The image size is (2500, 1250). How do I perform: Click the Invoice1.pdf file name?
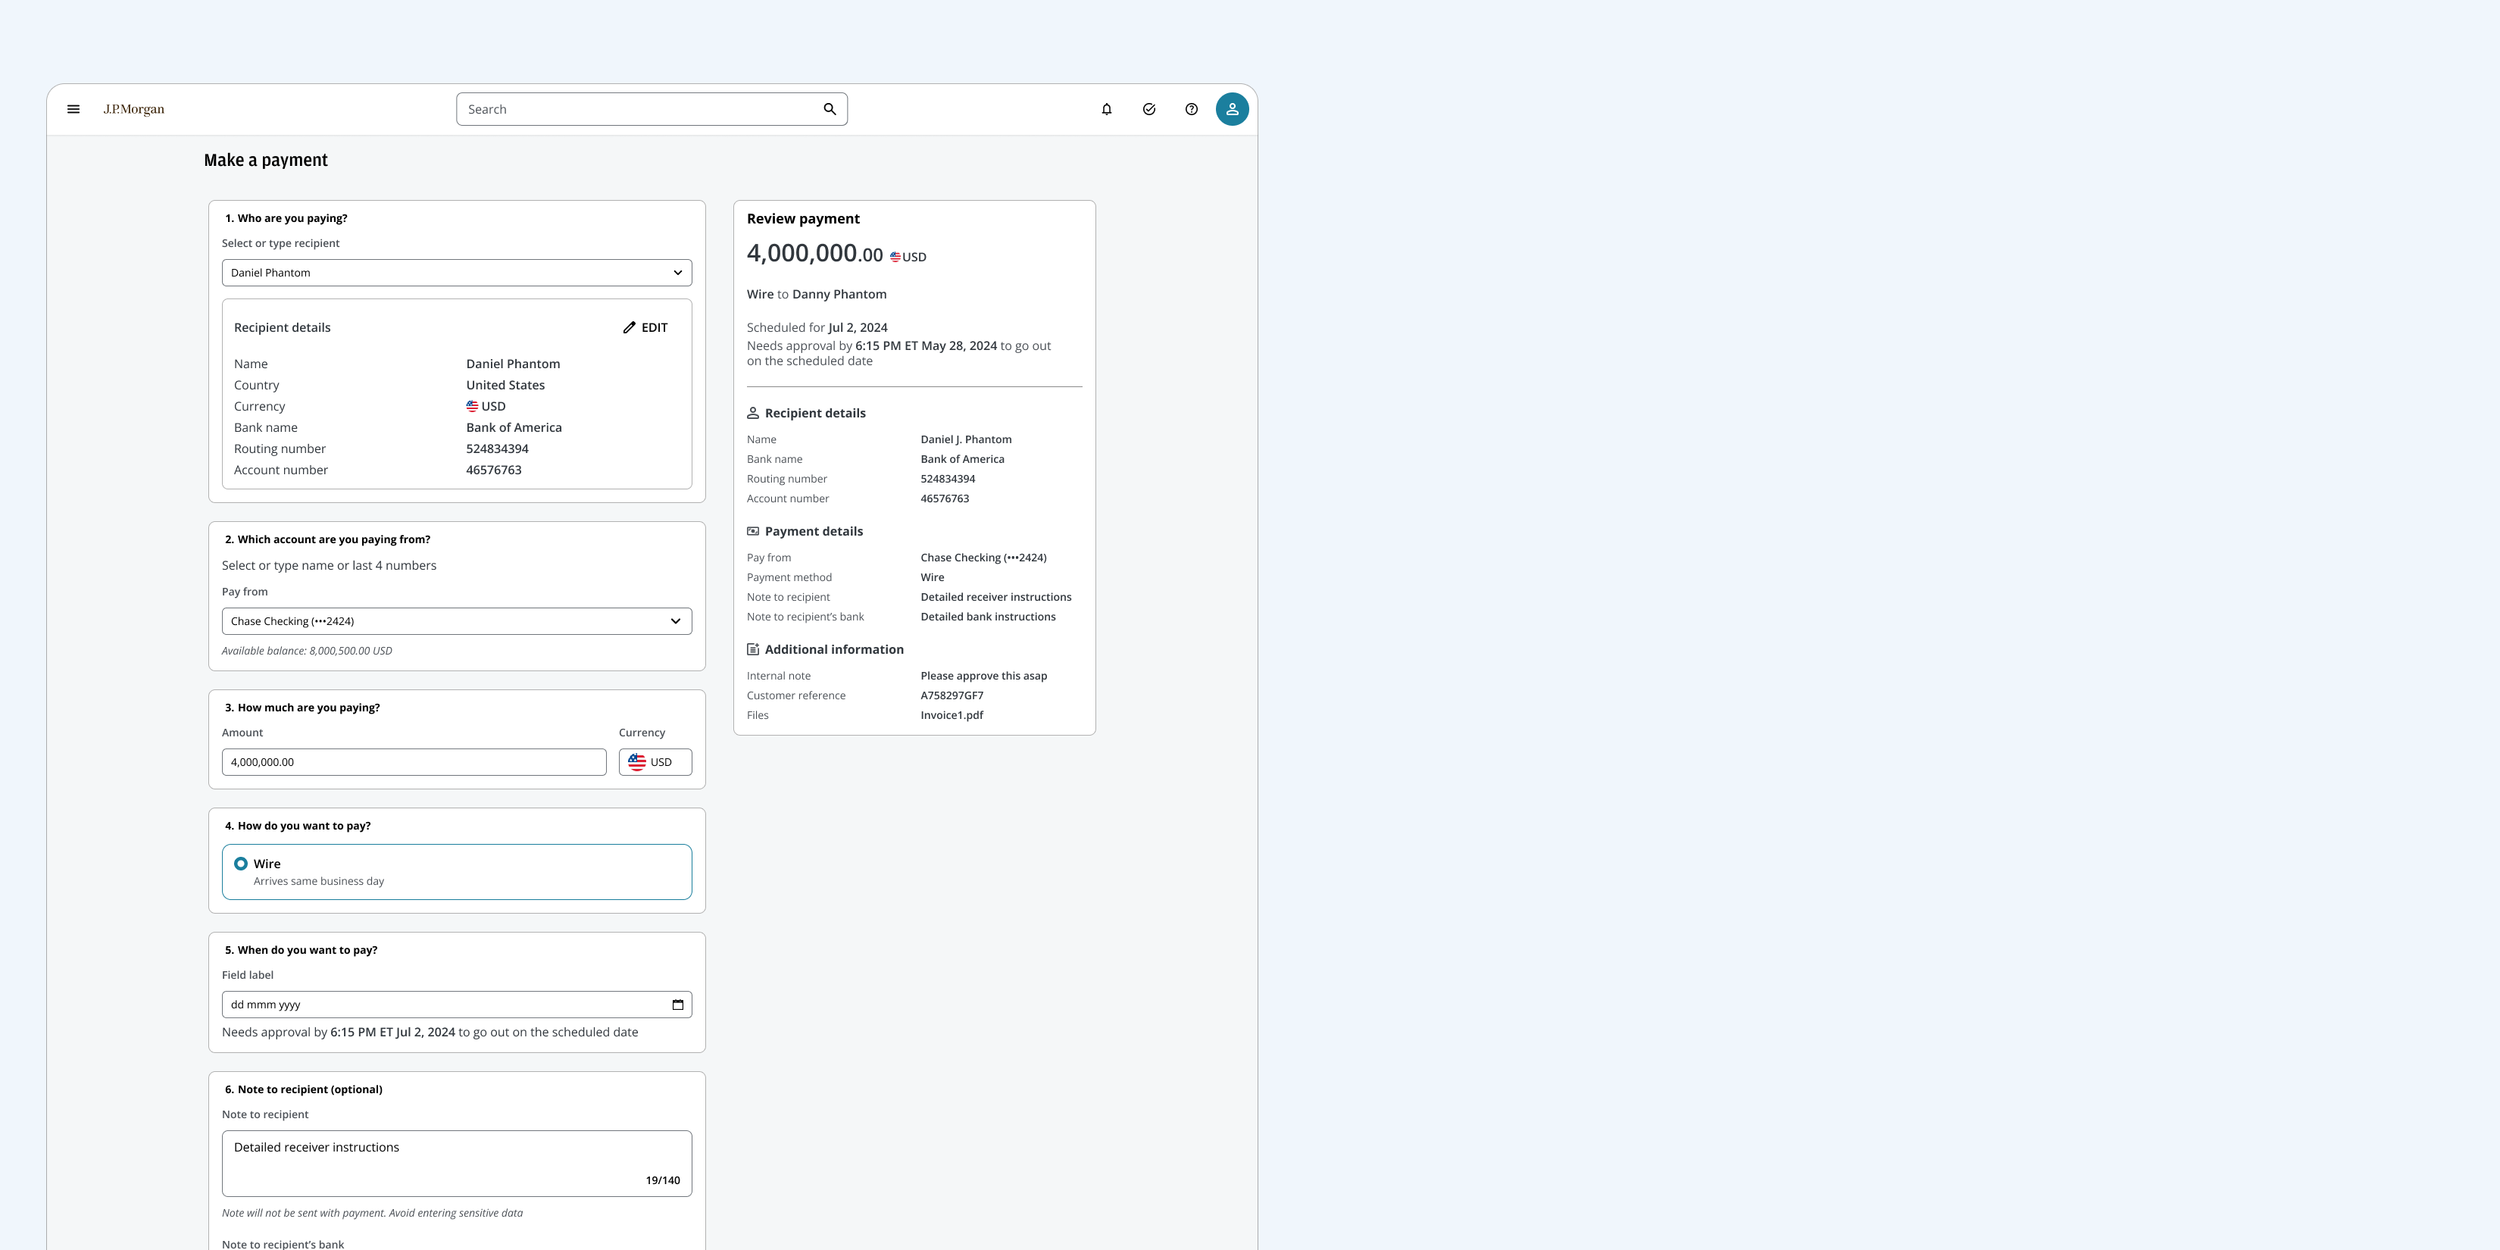(951, 715)
